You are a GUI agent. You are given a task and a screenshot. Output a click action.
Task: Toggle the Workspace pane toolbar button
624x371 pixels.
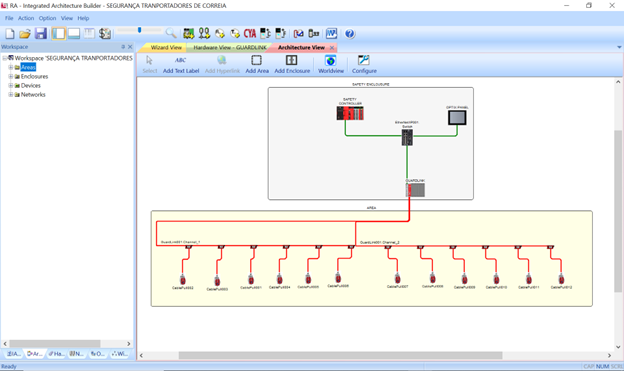(x=58, y=34)
